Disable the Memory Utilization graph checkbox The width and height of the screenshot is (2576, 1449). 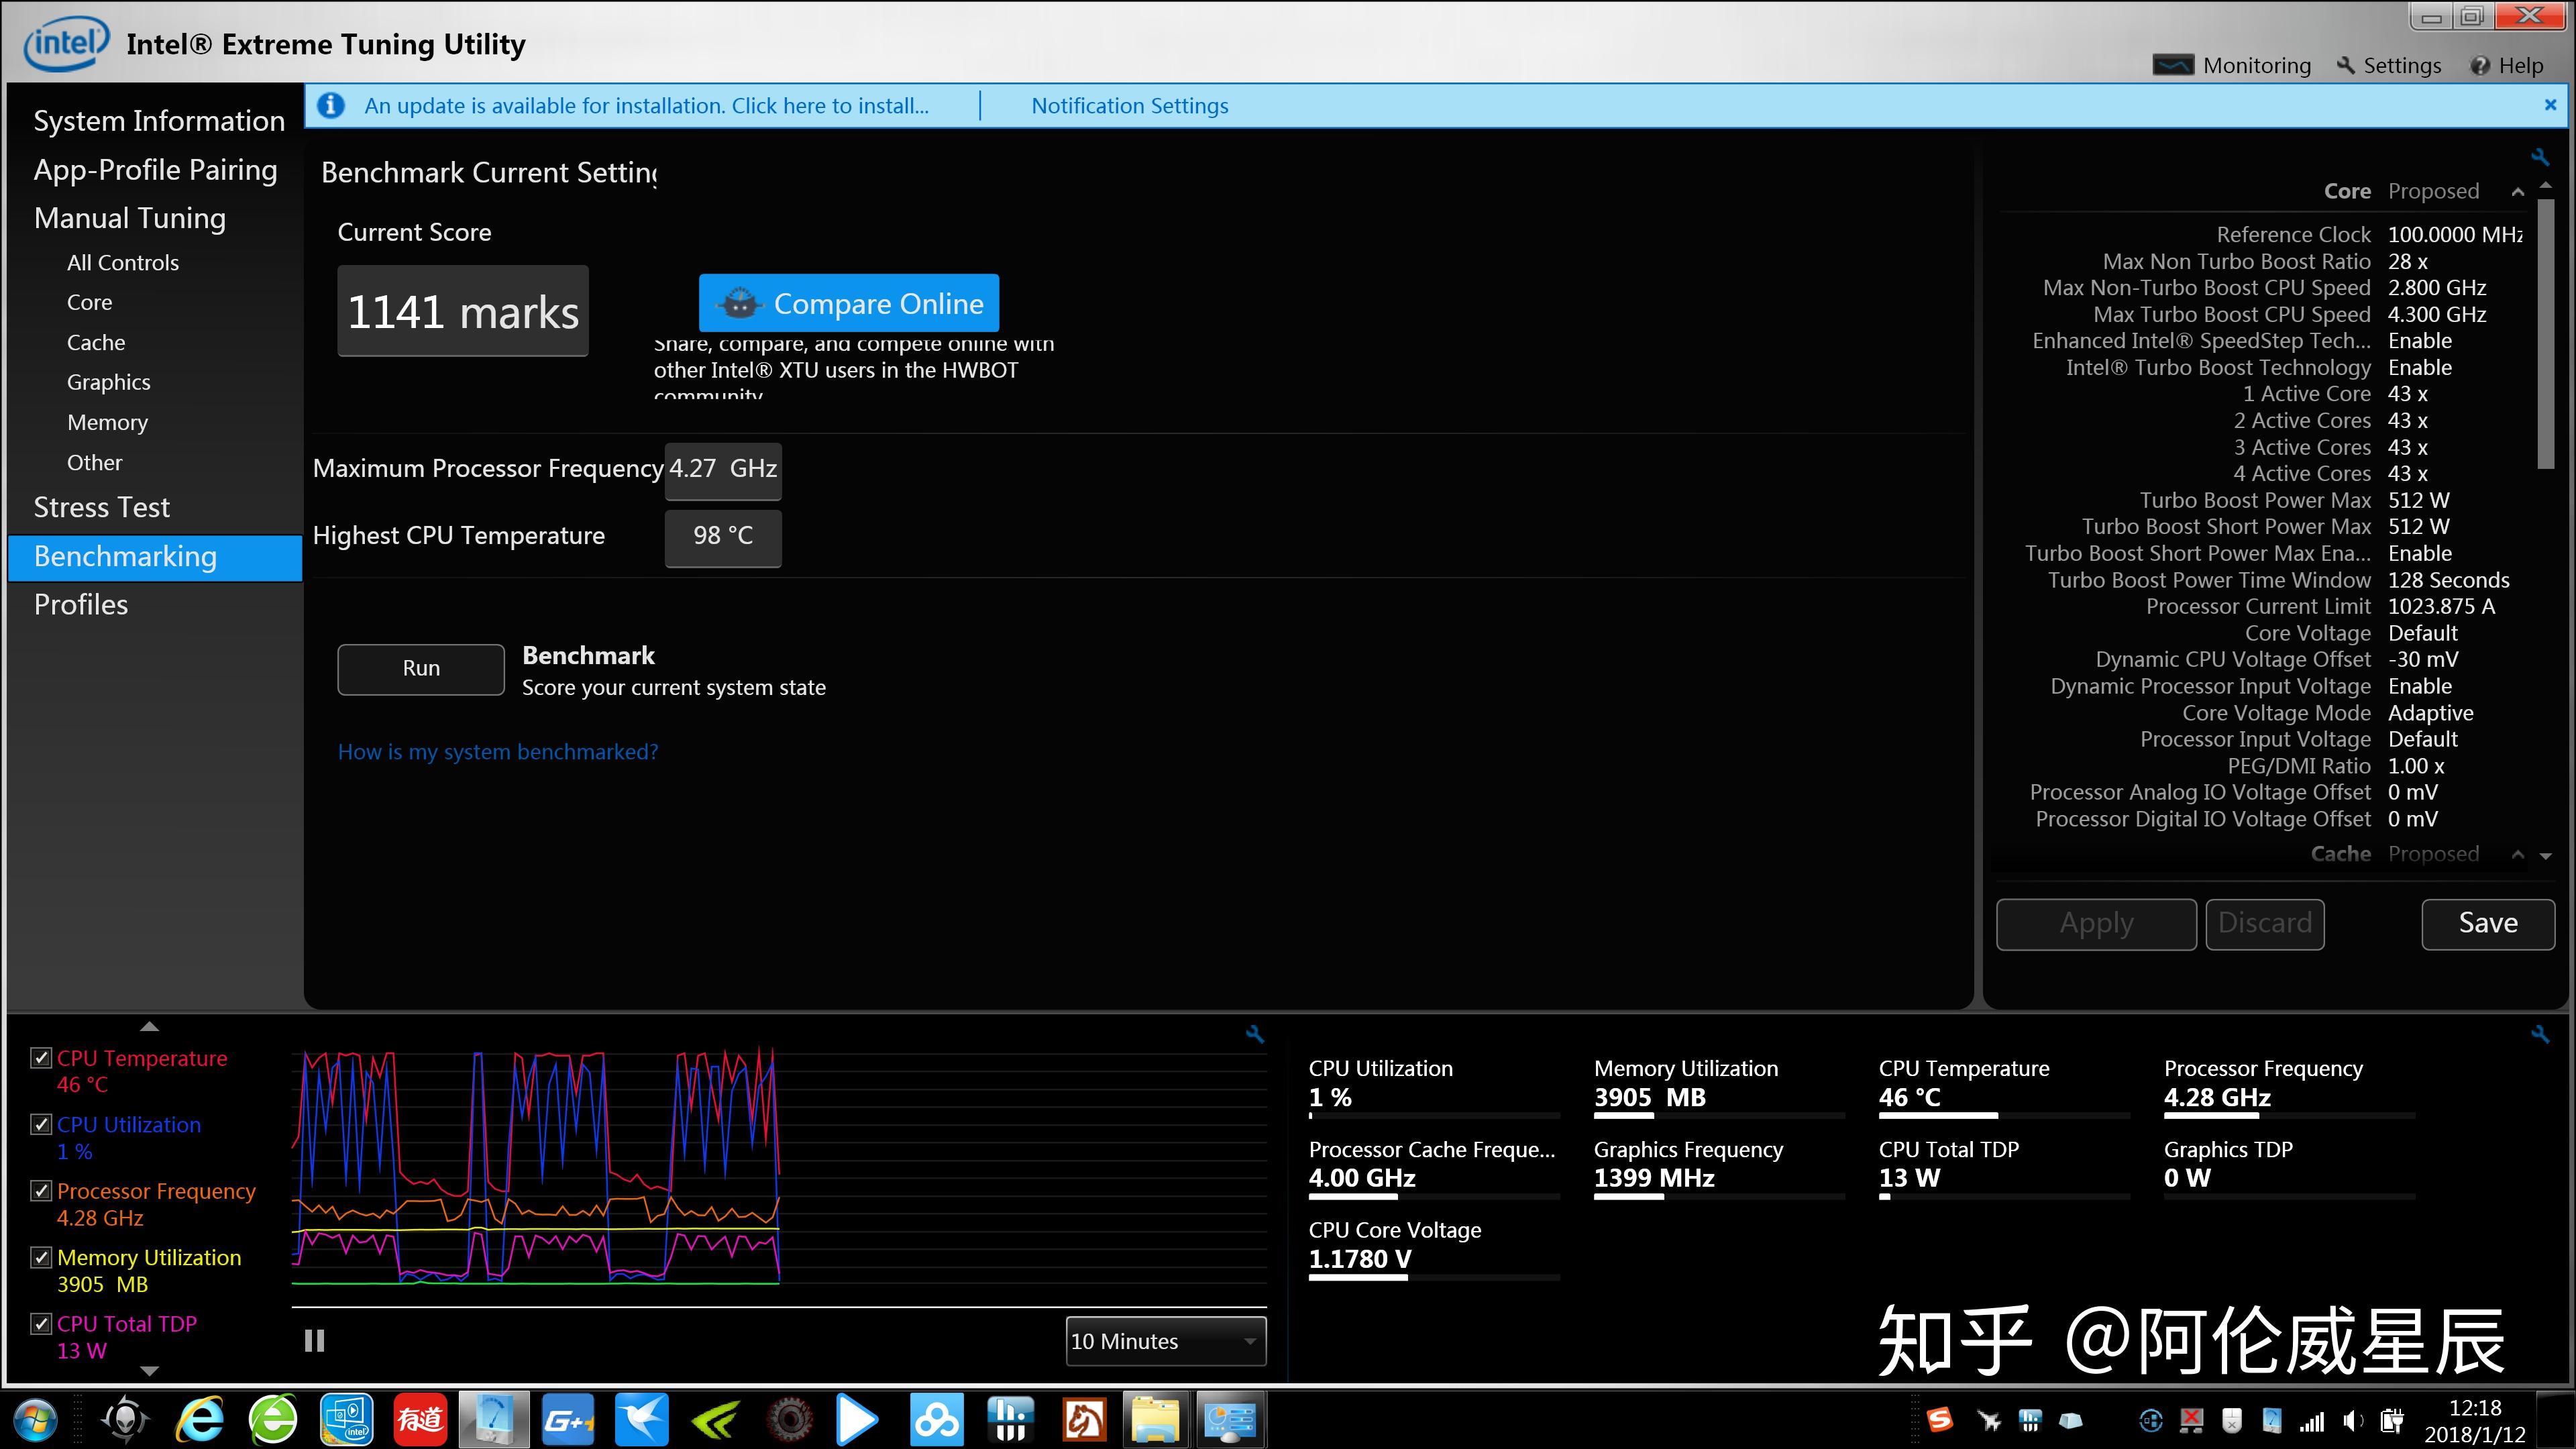point(41,1257)
